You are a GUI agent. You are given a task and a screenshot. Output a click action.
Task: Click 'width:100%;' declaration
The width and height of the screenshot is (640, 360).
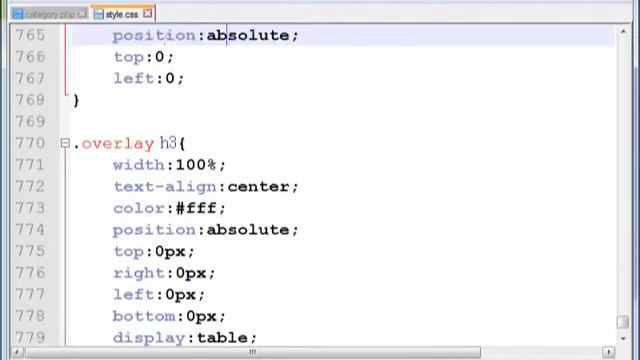pos(169,165)
